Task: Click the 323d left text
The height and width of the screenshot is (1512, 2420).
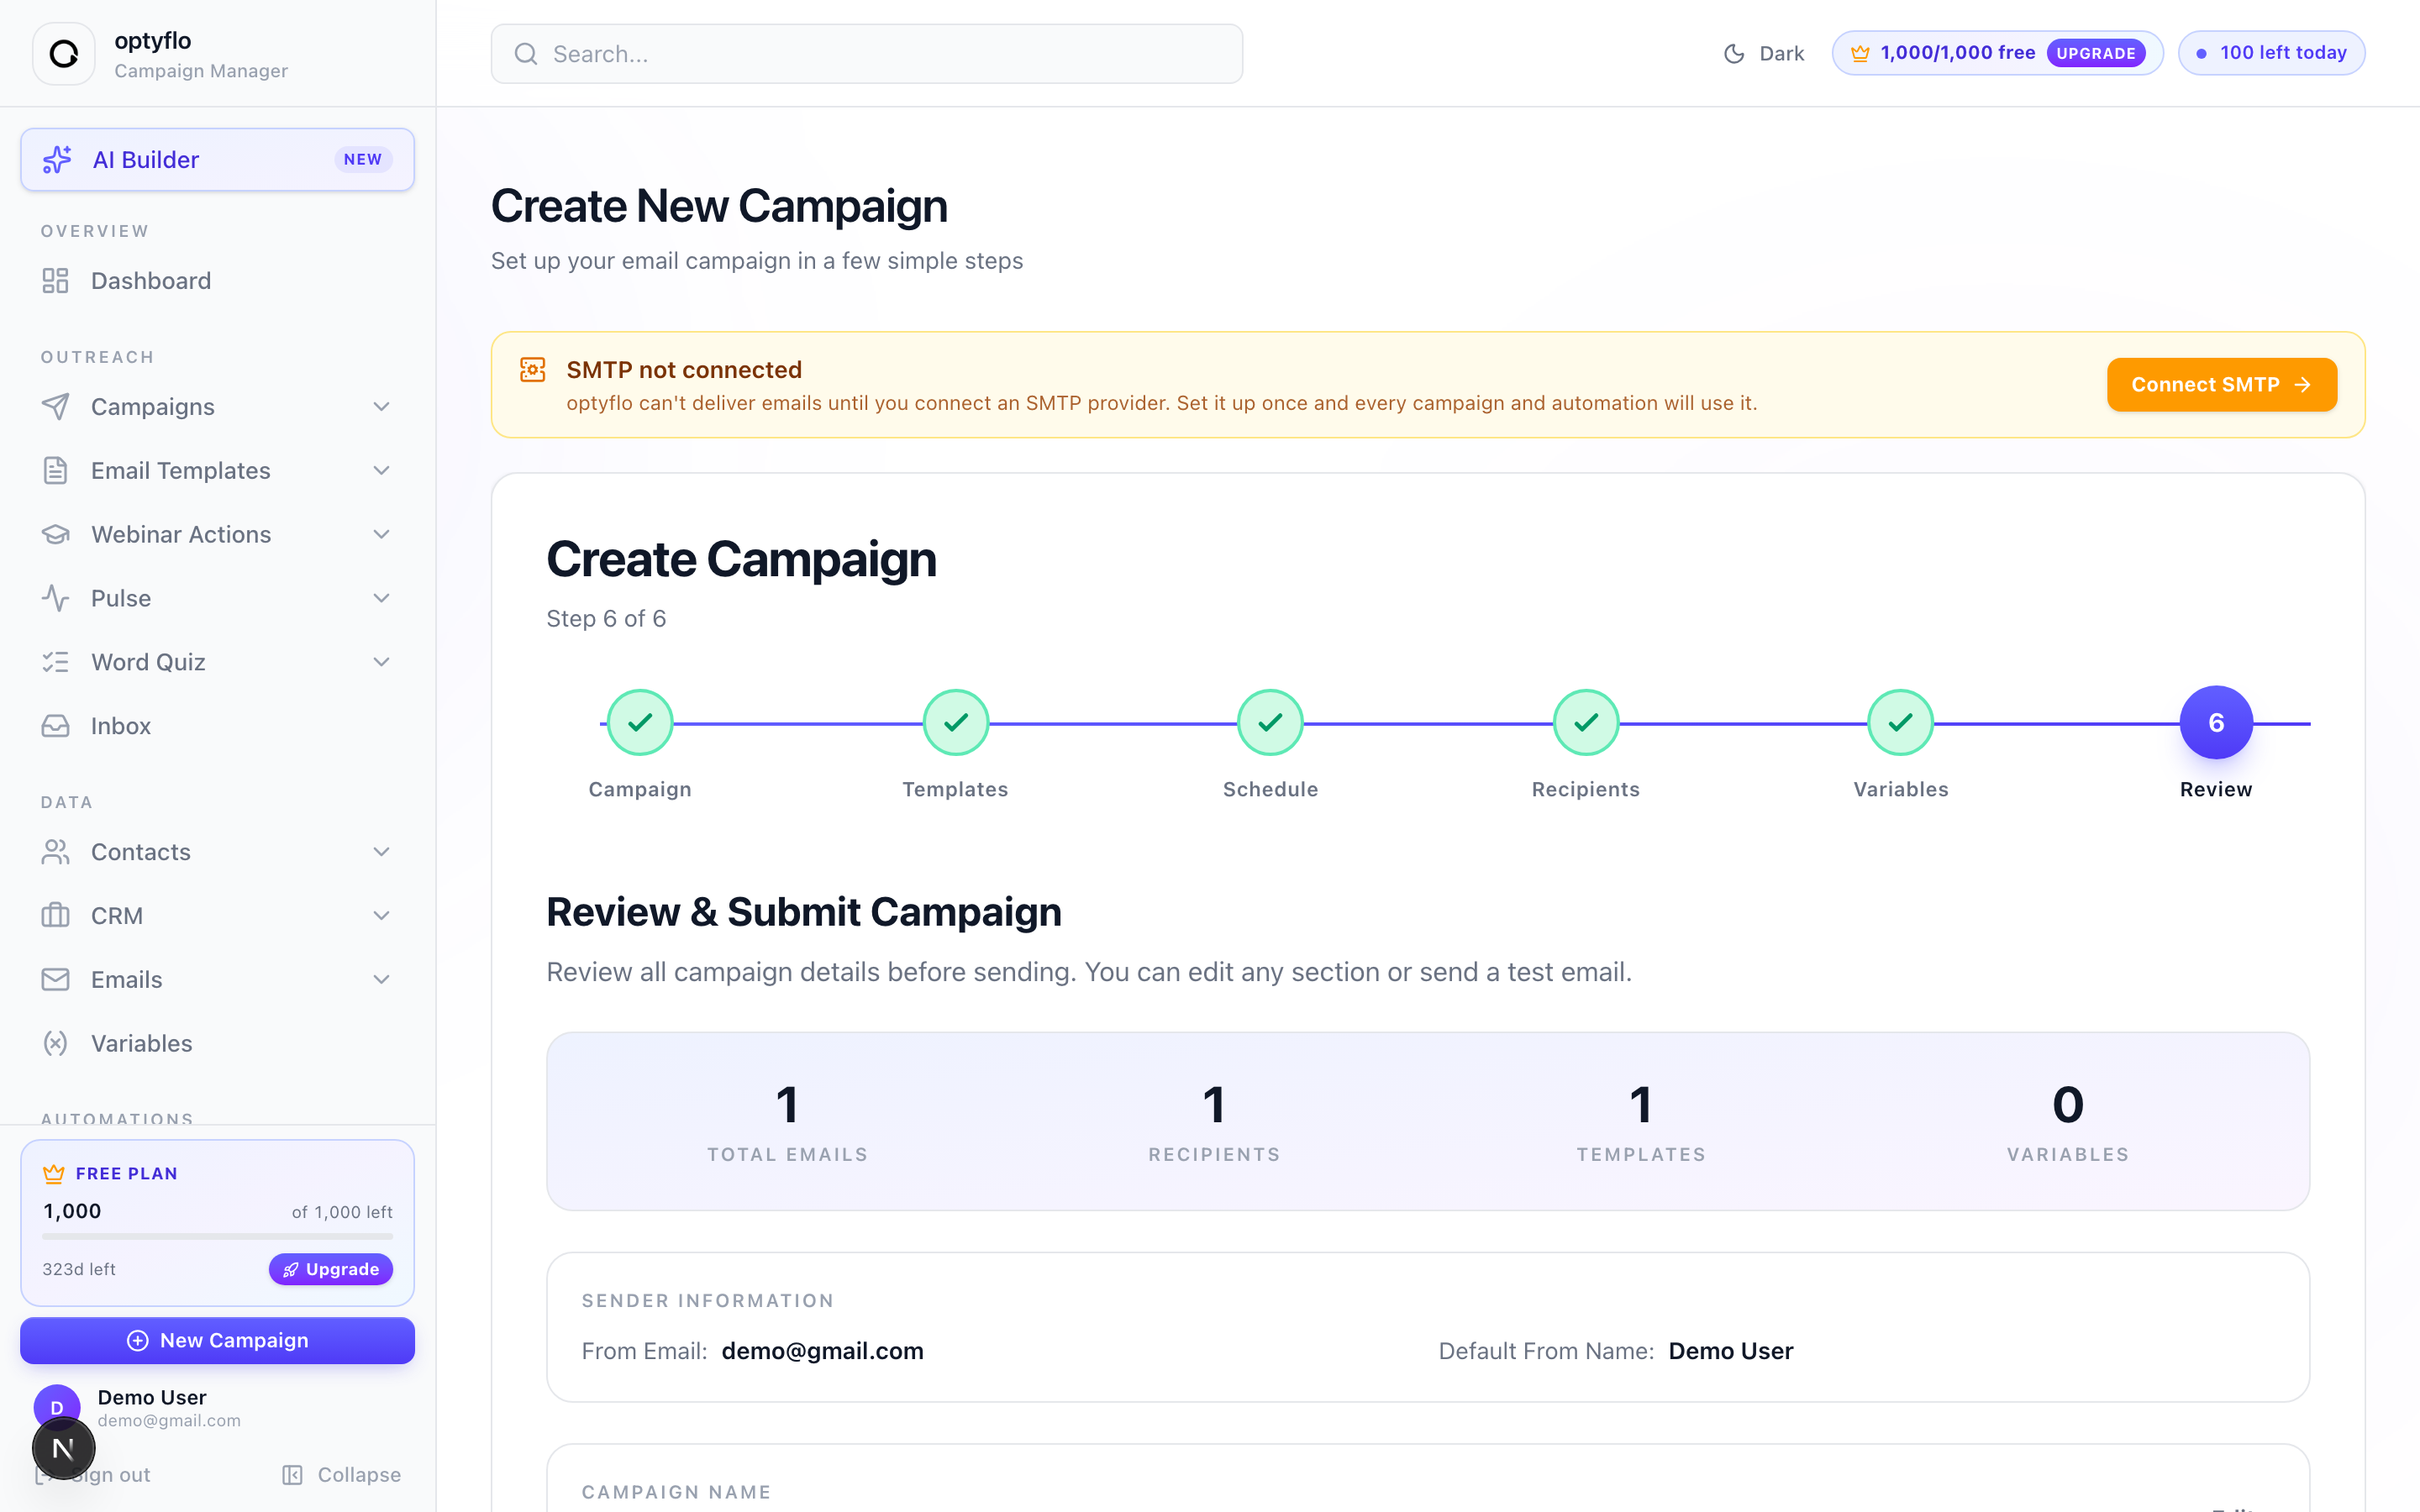Action: tap(79, 1269)
